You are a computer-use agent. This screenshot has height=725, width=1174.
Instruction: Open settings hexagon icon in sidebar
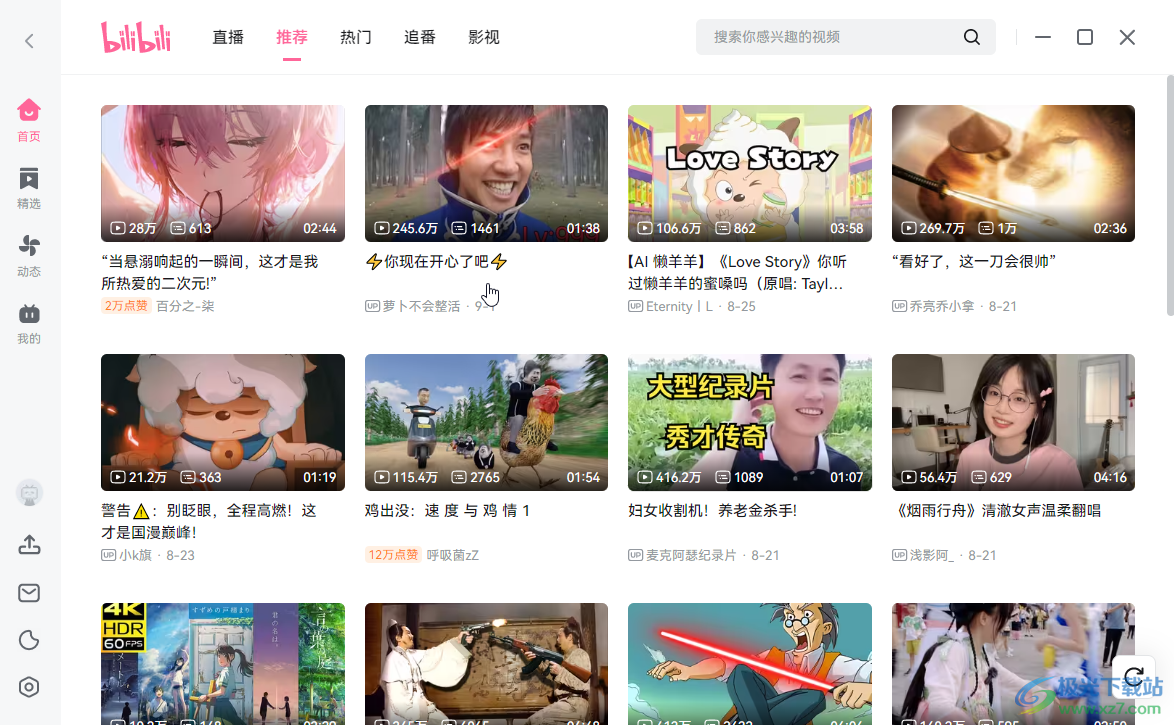(x=29, y=687)
